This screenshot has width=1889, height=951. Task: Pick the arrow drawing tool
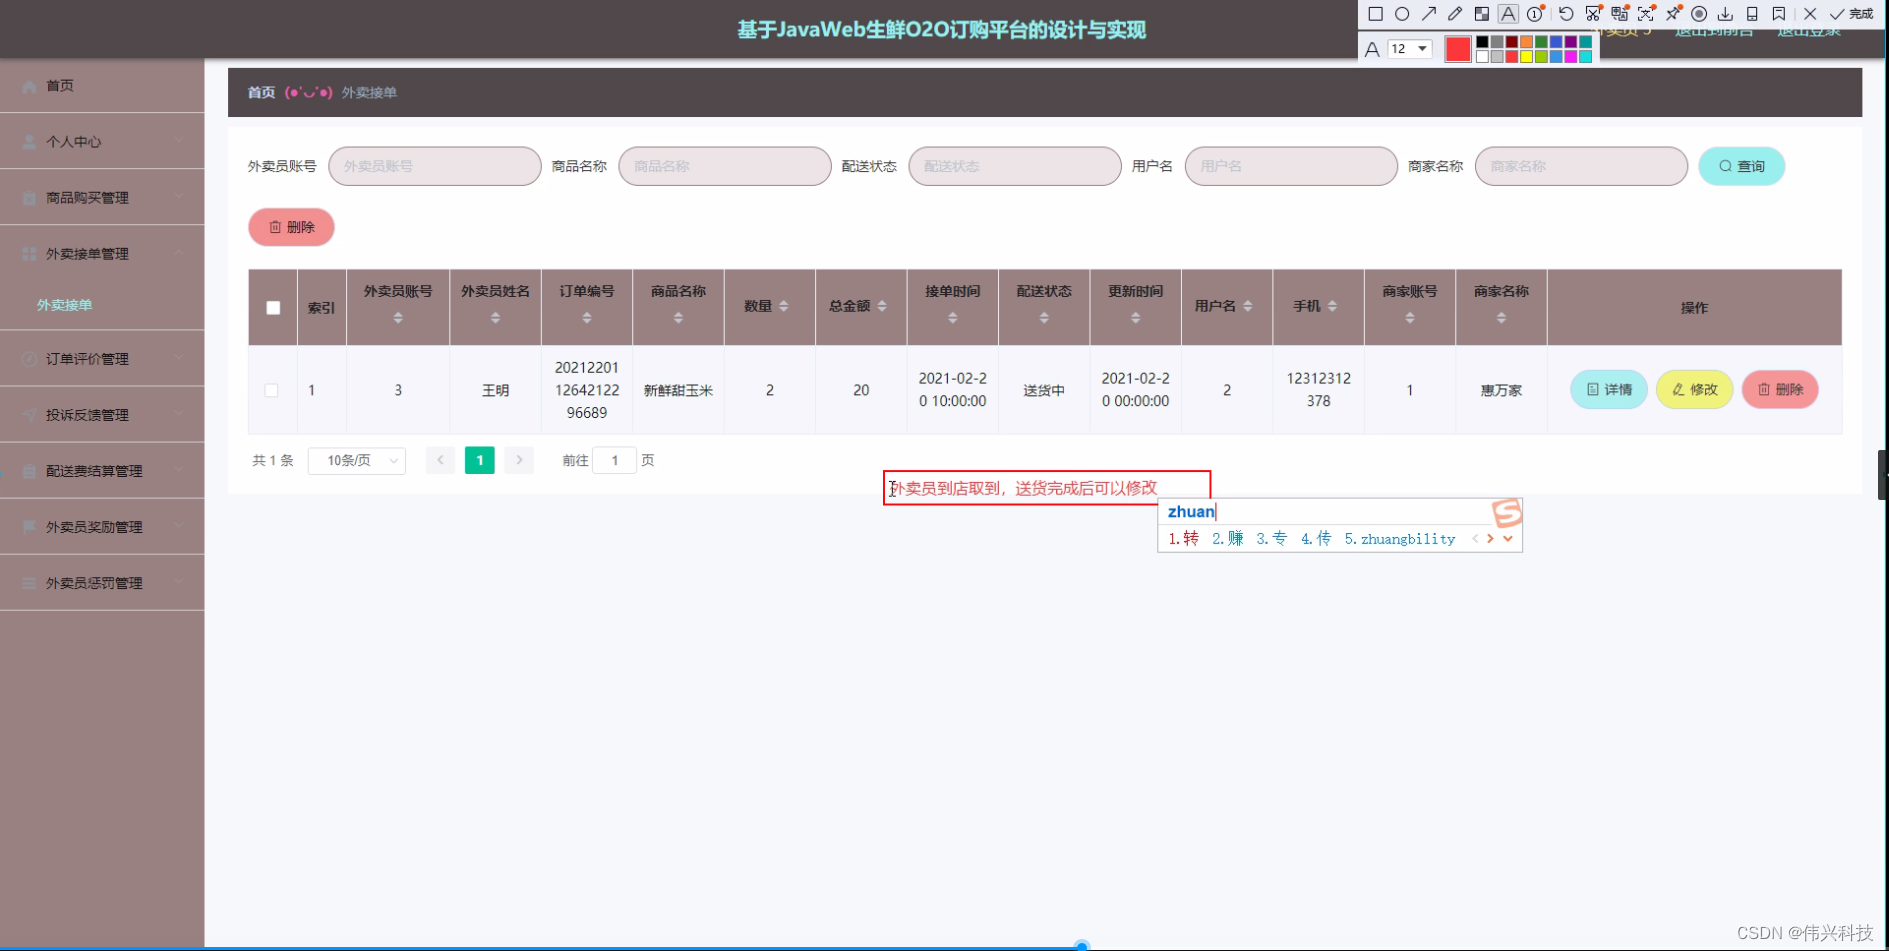[x=1429, y=13]
